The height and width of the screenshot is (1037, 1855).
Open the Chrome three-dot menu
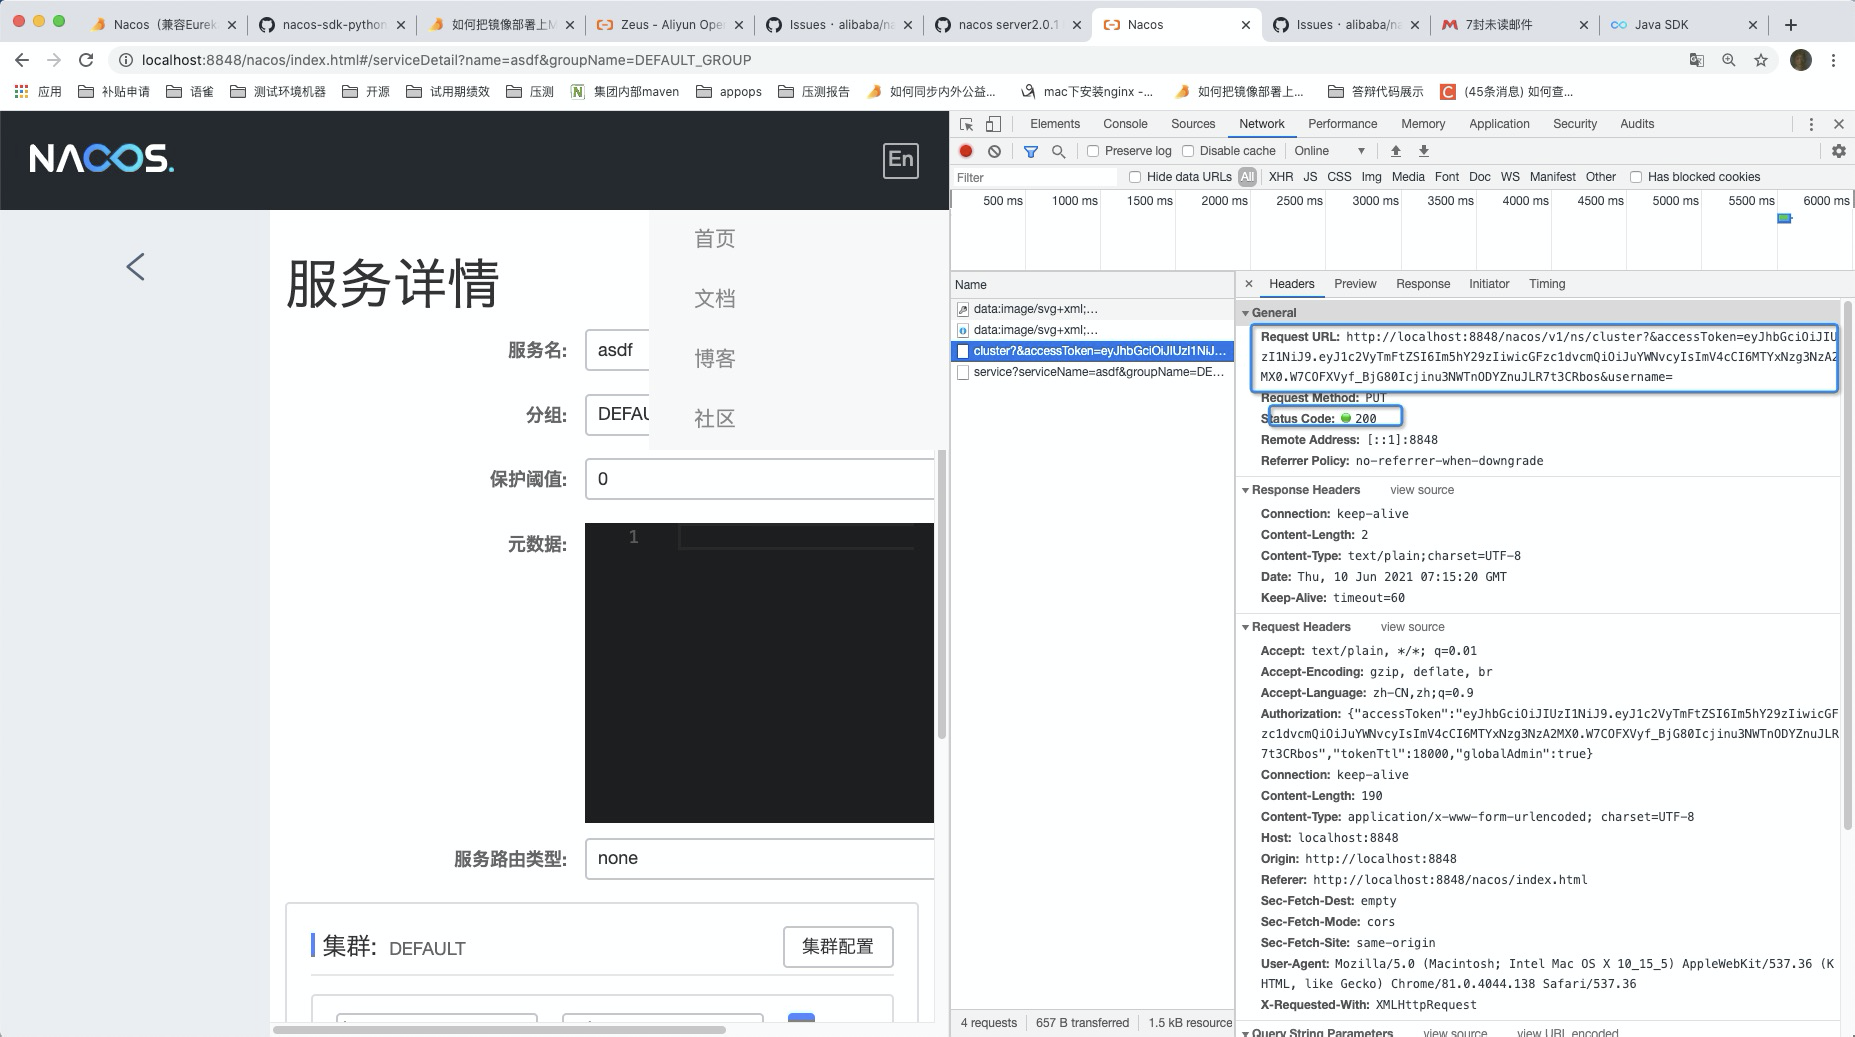click(1833, 60)
